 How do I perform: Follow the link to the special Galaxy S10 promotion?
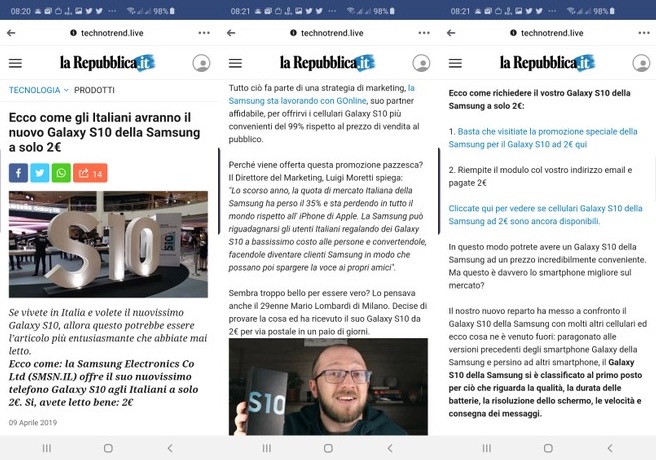pyautogui.click(x=543, y=138)
